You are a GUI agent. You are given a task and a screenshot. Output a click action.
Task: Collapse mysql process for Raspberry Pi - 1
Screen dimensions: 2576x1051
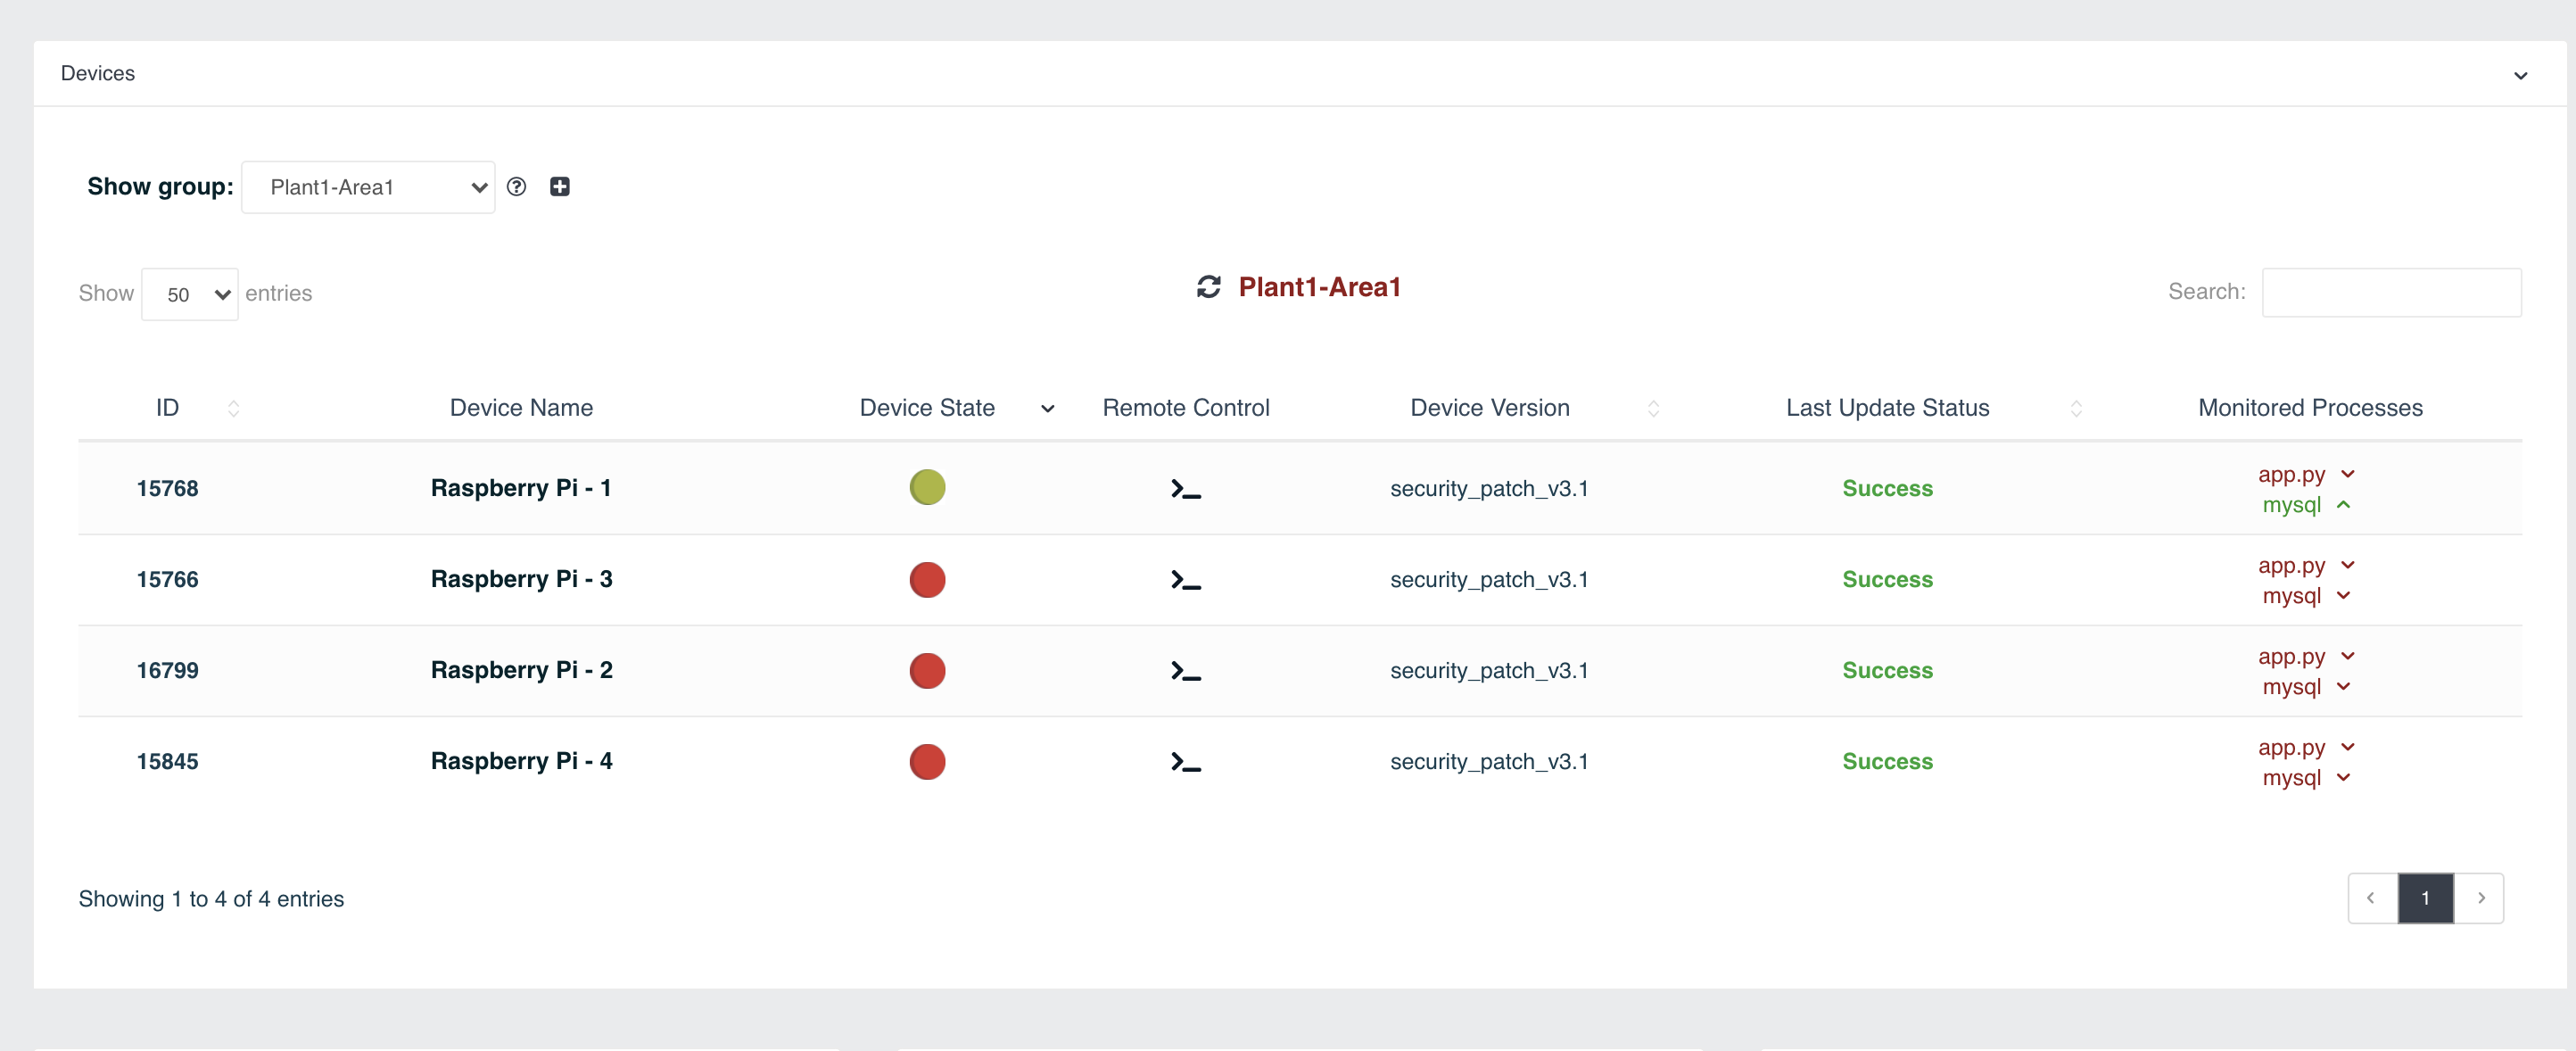click(2343, 505)
